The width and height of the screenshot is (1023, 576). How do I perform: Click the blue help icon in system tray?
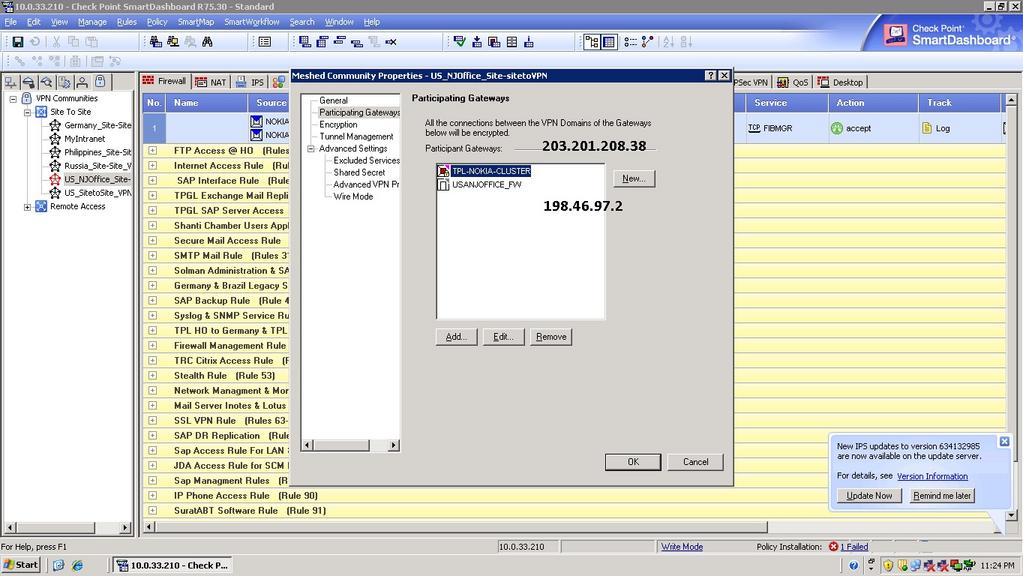tap(853, 566)
